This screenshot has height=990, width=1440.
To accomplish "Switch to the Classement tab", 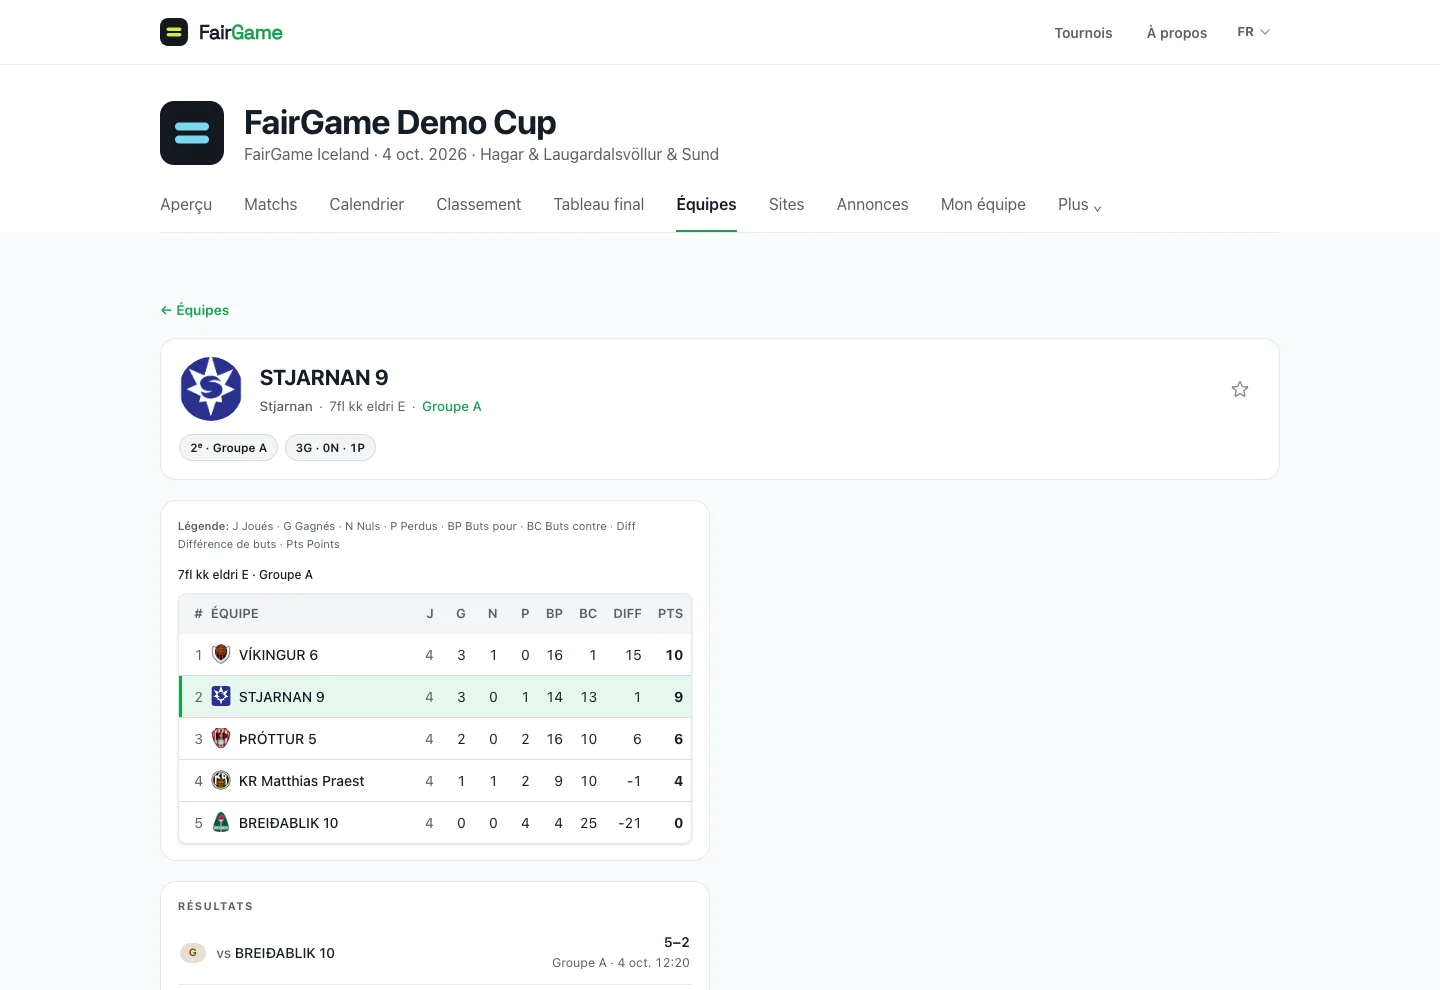I will point(479,205).
